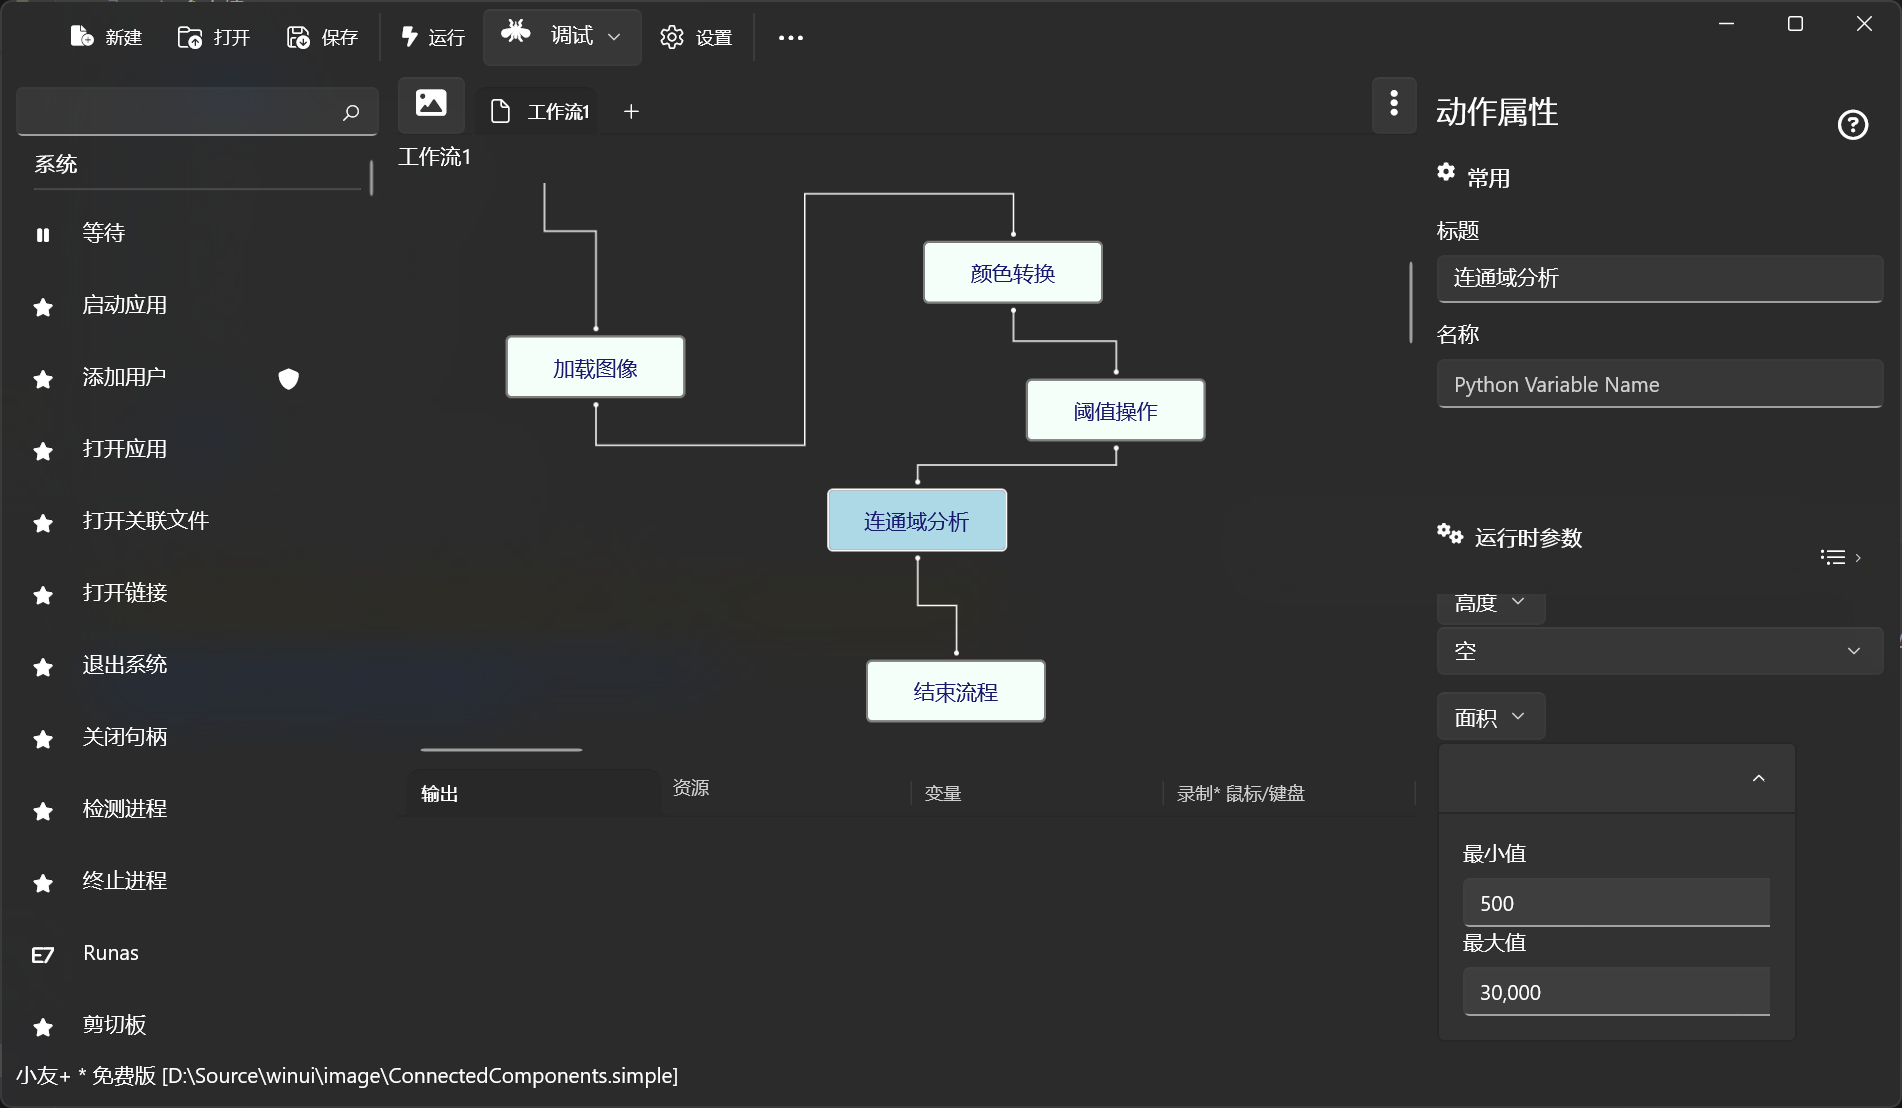Screen dimensions: 1902x1108
Task: Start debugging with the 调试 bug icon
Action: coord(517,33)
